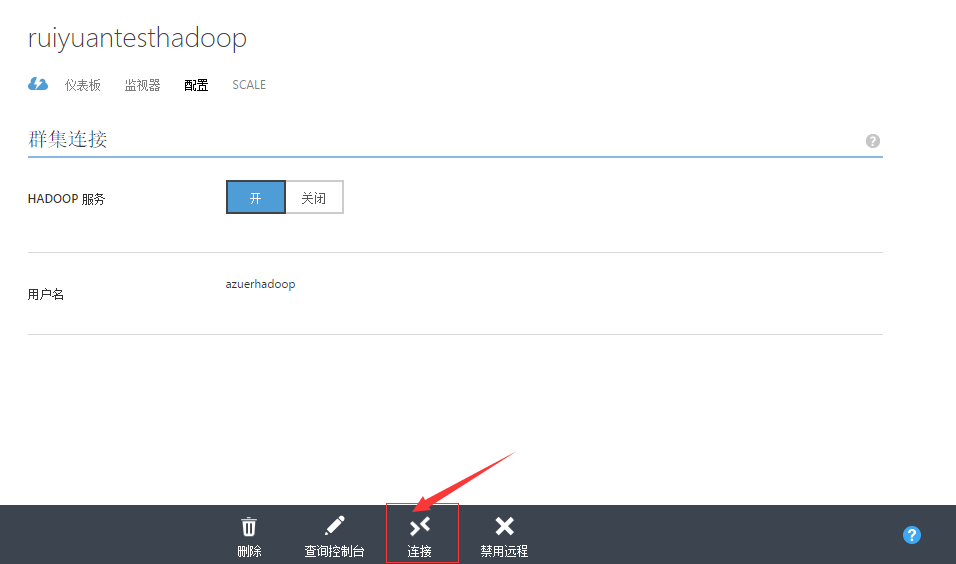Click the X icon for 禁用远程
The height and width of the screenshot is (564, 956).
click(504, 526)
